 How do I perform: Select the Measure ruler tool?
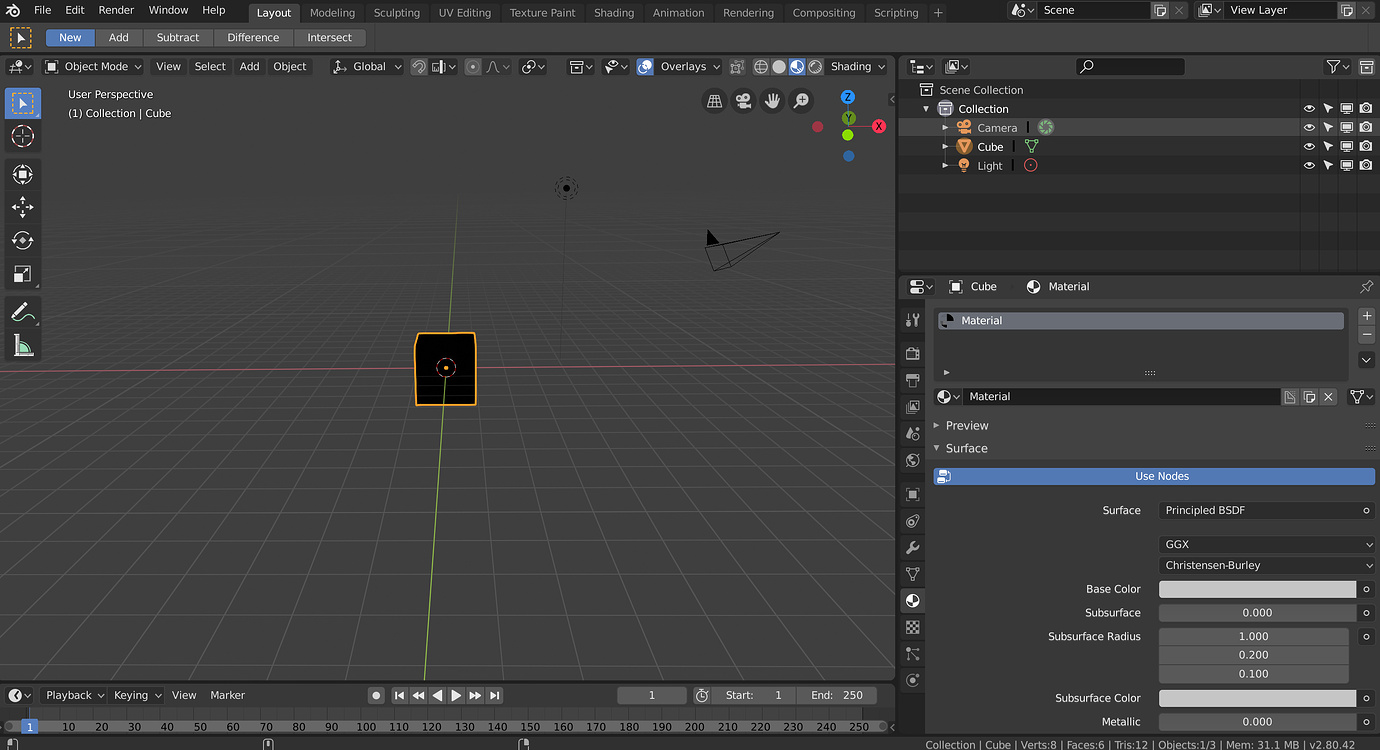coord(23,346)
